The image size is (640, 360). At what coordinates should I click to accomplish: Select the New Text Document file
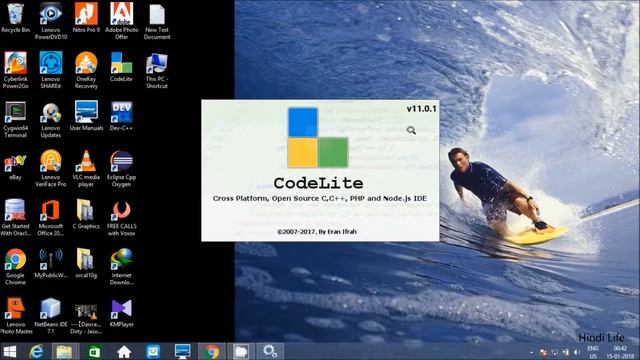tap(157, 21)
